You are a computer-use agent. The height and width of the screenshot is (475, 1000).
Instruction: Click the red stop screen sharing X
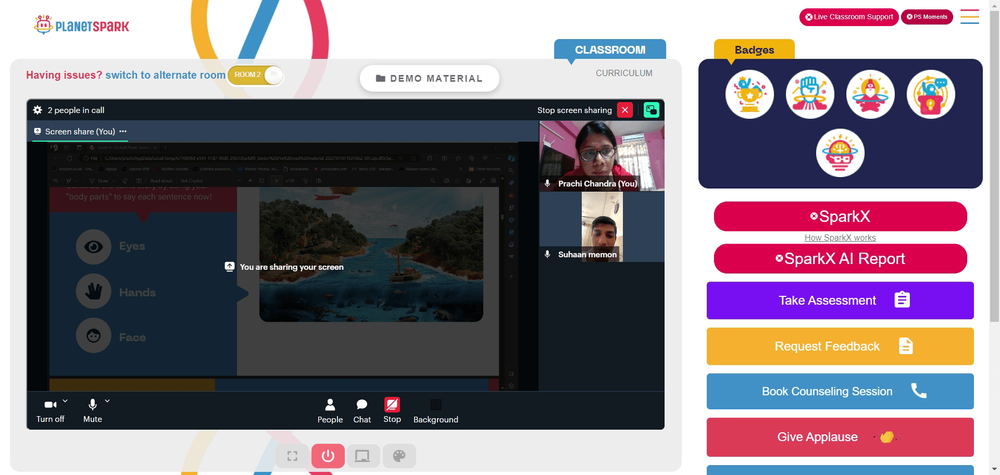point(625,110)
